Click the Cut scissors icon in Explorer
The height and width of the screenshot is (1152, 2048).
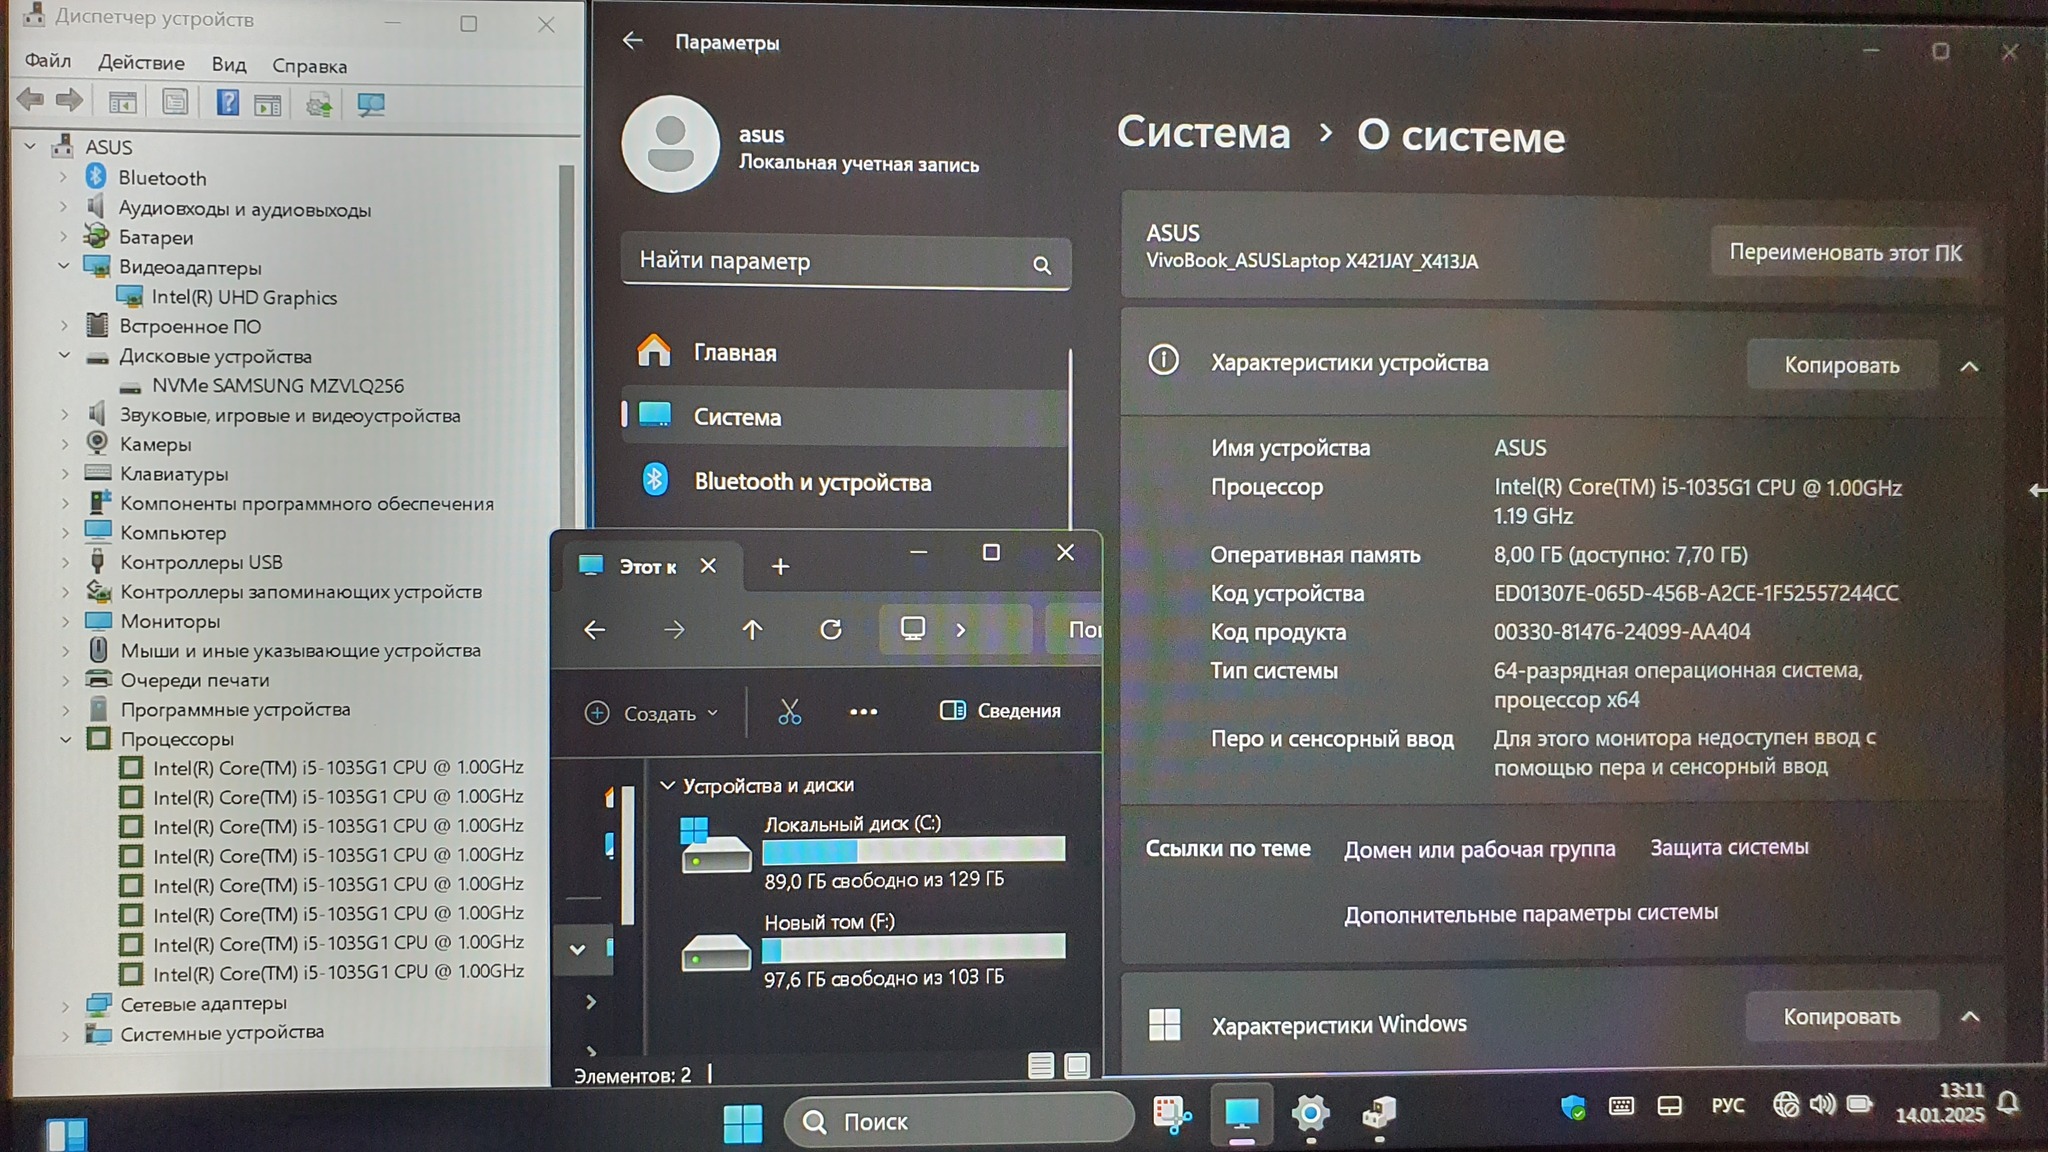(x=789, y=712)
